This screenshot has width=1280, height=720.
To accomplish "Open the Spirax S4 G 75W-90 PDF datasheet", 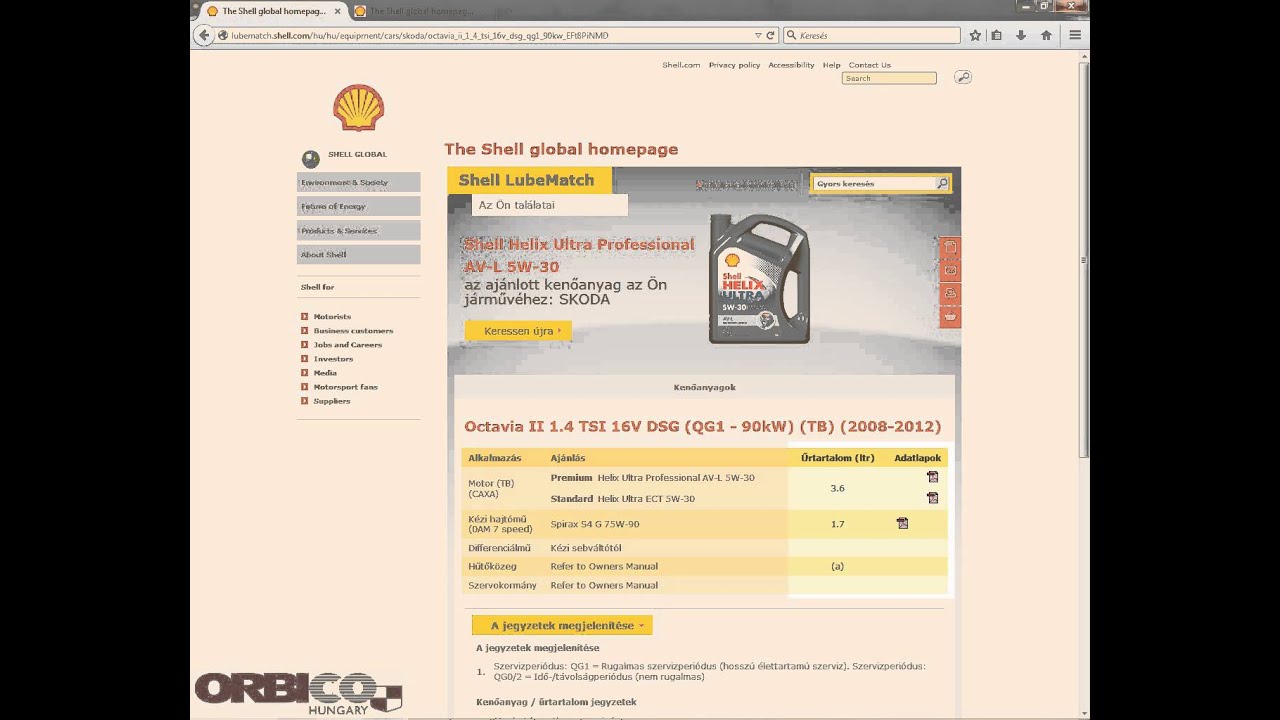I will coord(902,523).
